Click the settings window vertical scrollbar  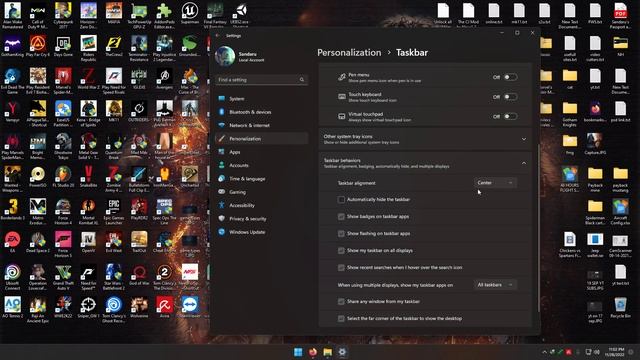tap(539, 229)
